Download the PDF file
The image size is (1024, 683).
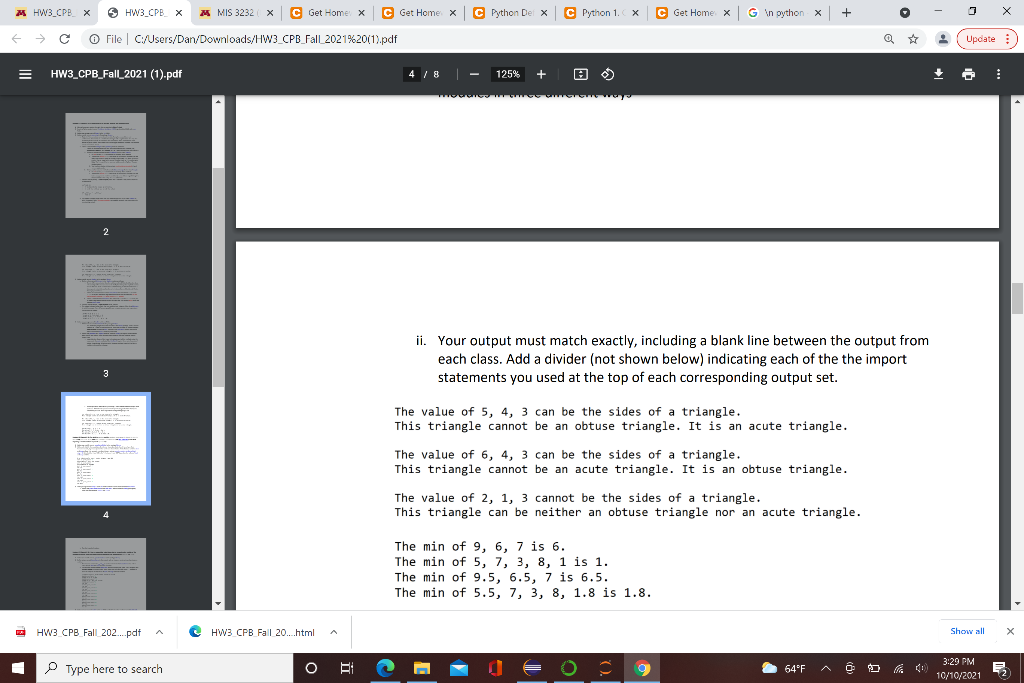[x=938, y=73]
